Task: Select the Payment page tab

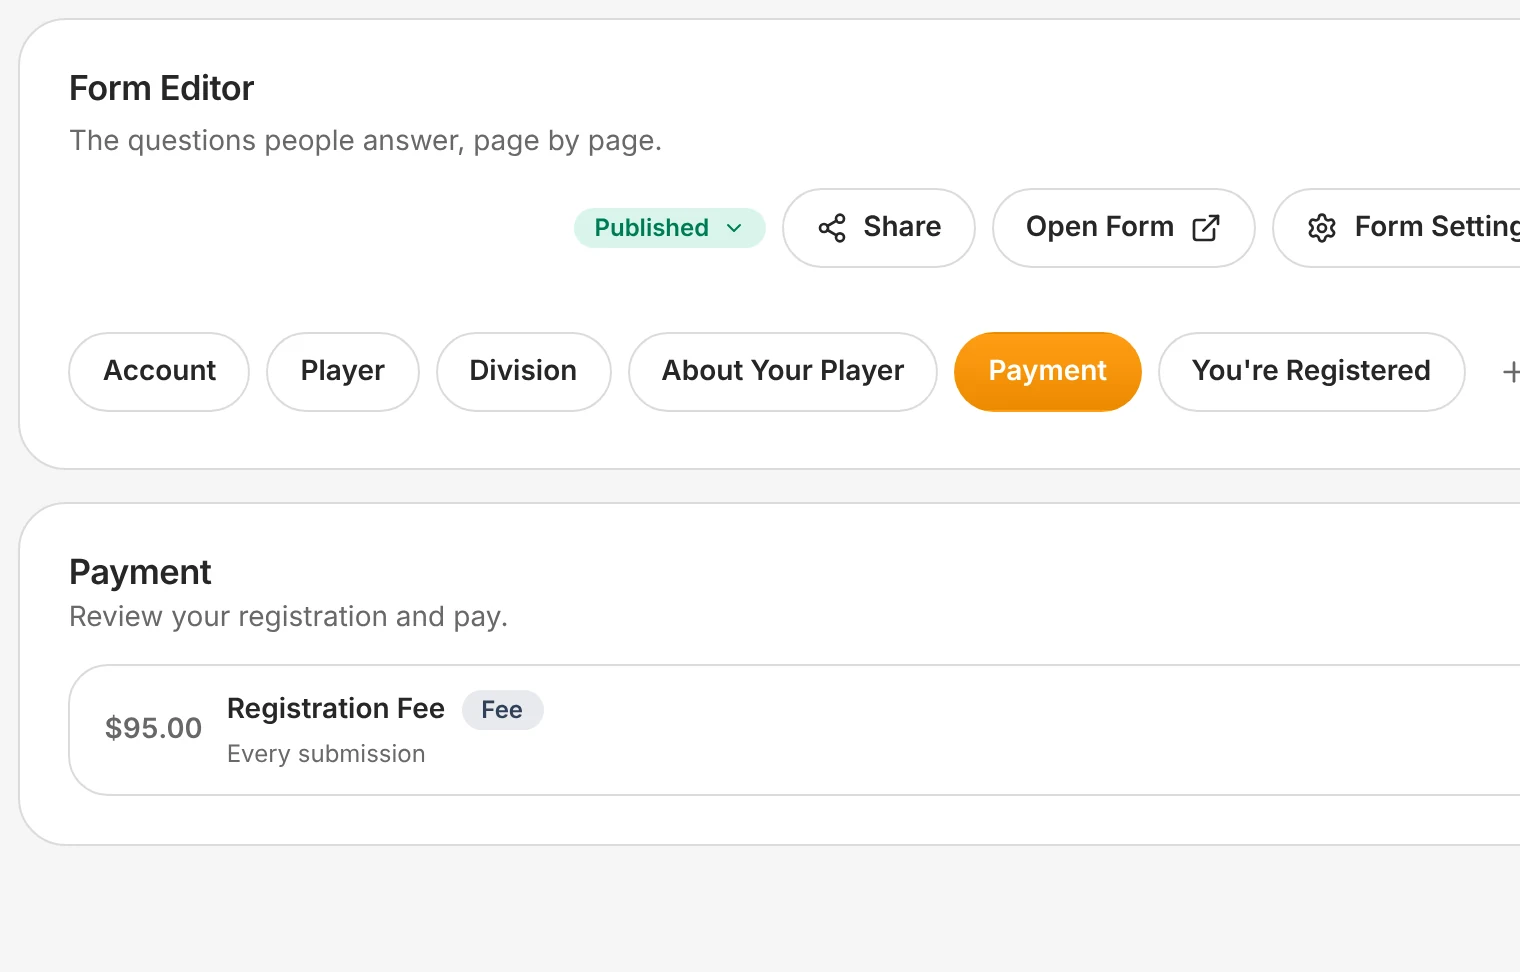Action: (1048, 372)
